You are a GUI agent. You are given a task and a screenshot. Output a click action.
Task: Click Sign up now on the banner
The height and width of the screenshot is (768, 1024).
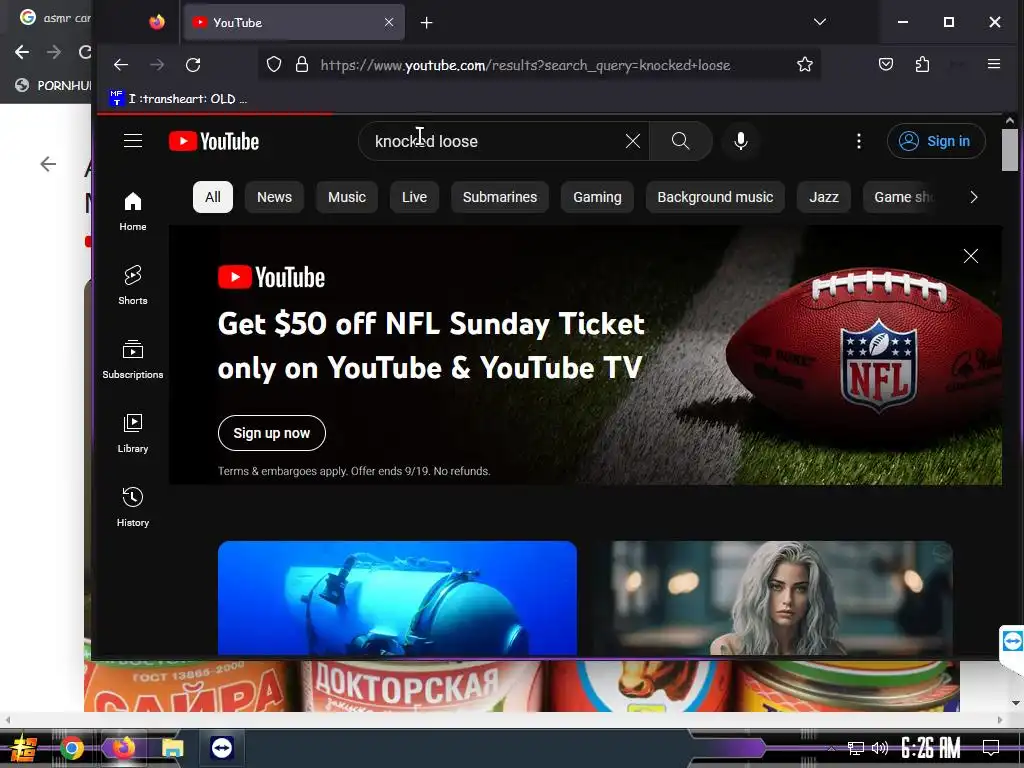pos(272,433)
